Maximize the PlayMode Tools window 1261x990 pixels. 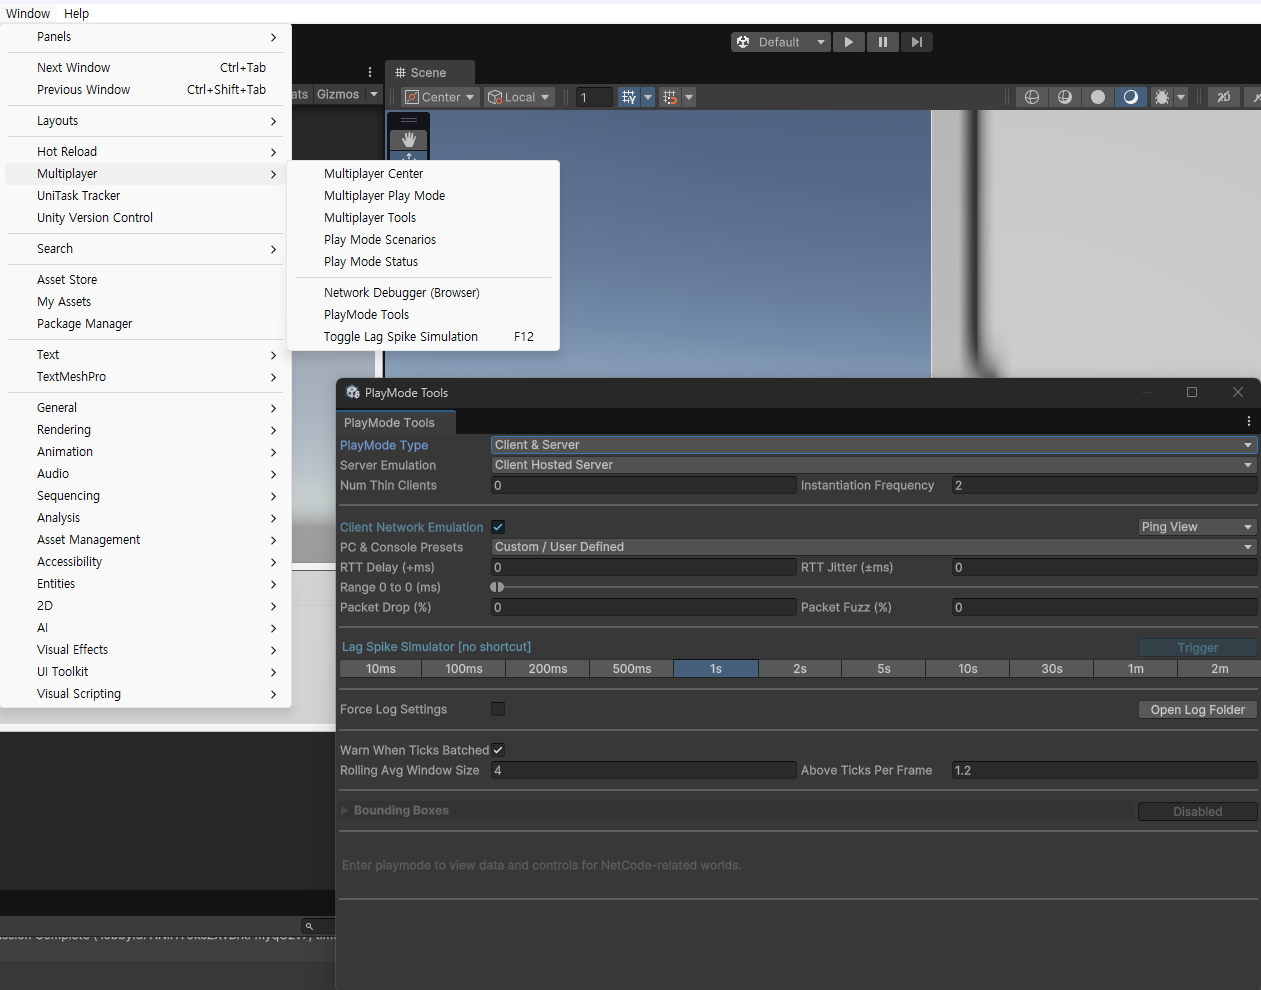click(x=1192, y=392)
